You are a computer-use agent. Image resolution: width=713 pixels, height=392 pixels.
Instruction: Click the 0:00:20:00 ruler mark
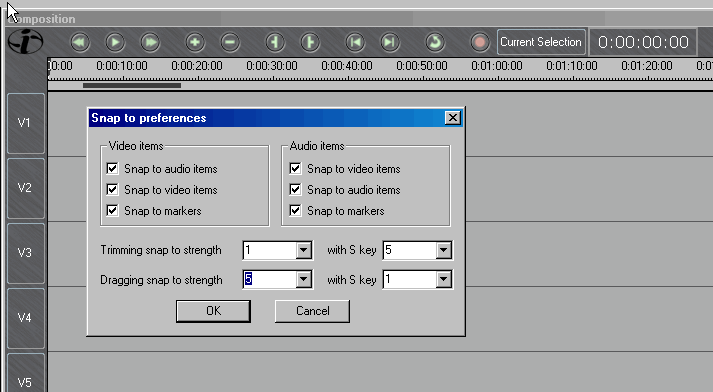[x=197, y=66]
